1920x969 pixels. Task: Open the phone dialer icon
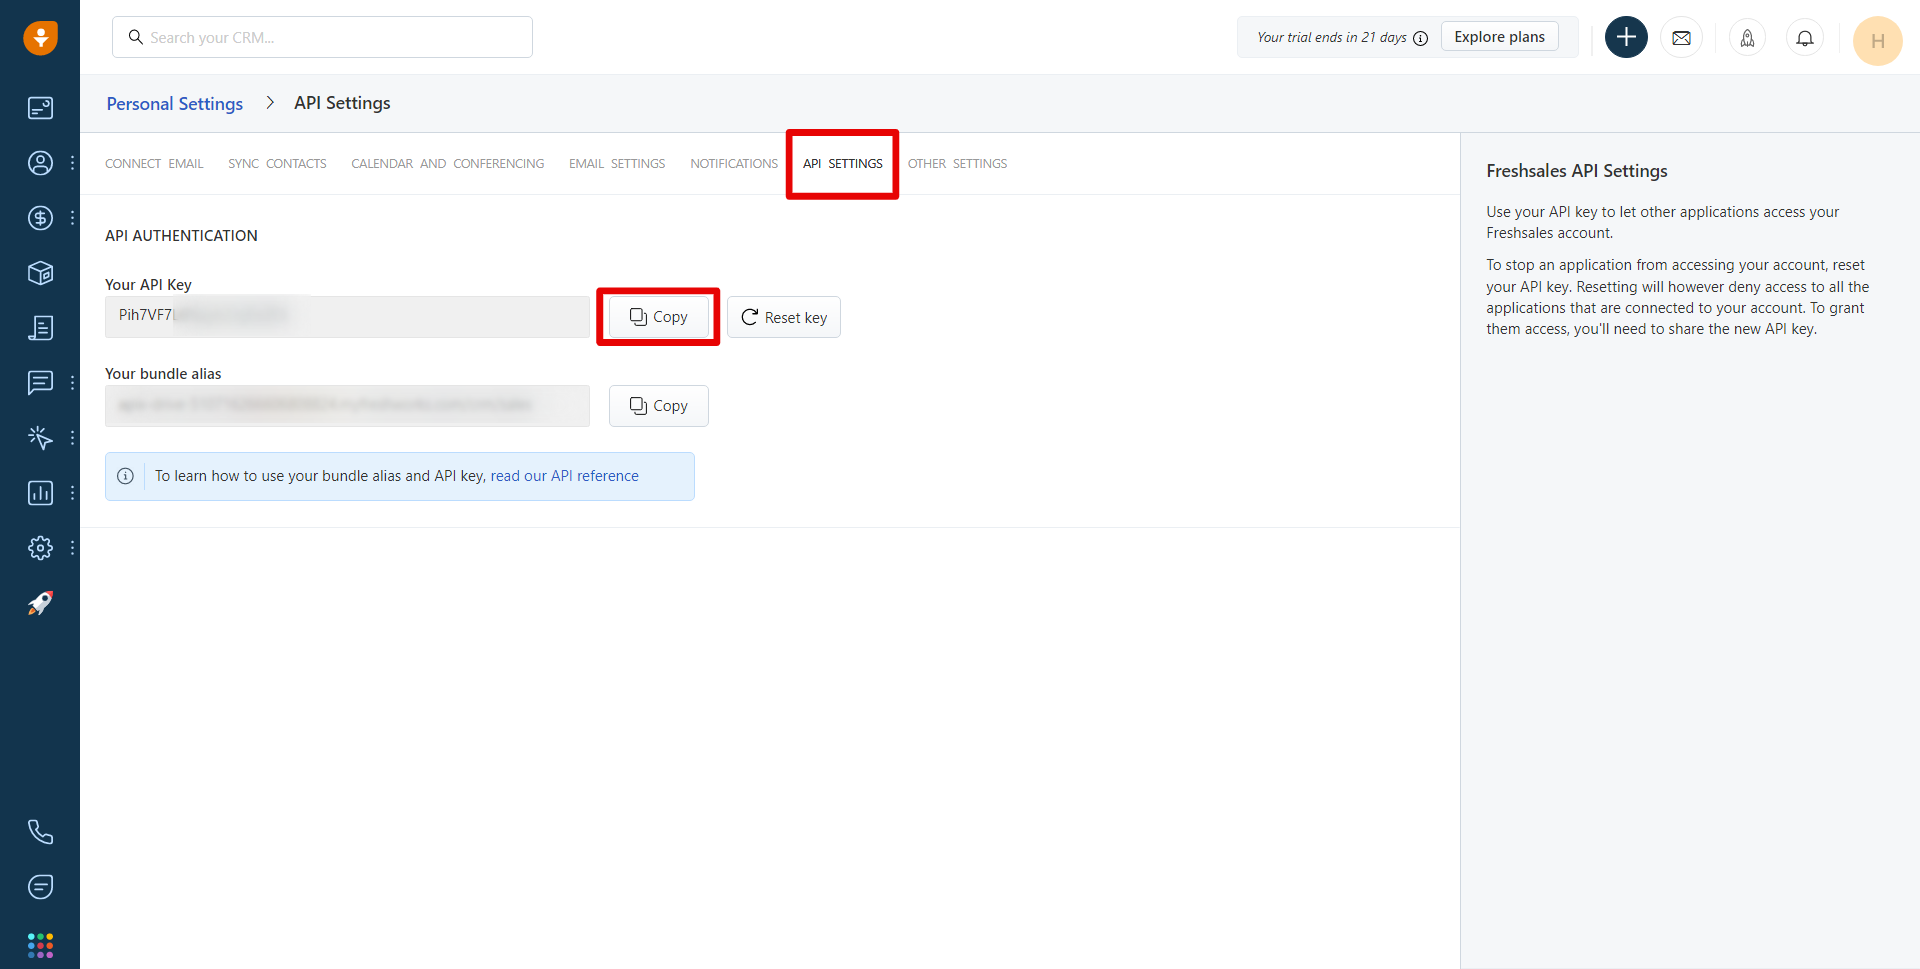pyautogui.click(x=40, y=832)
